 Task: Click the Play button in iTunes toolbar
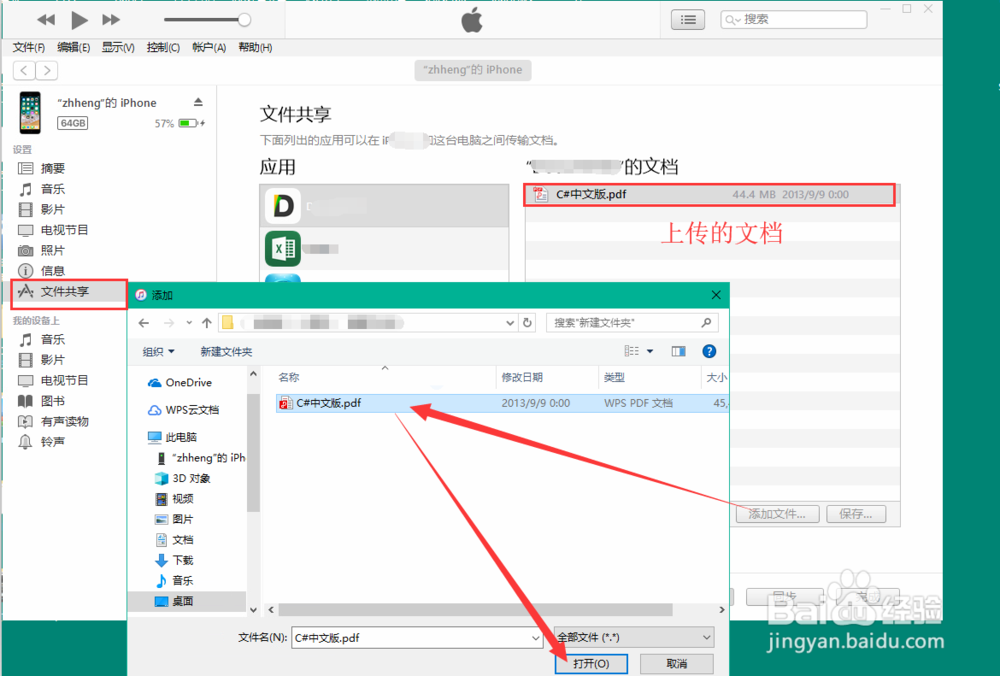(78, 18)
